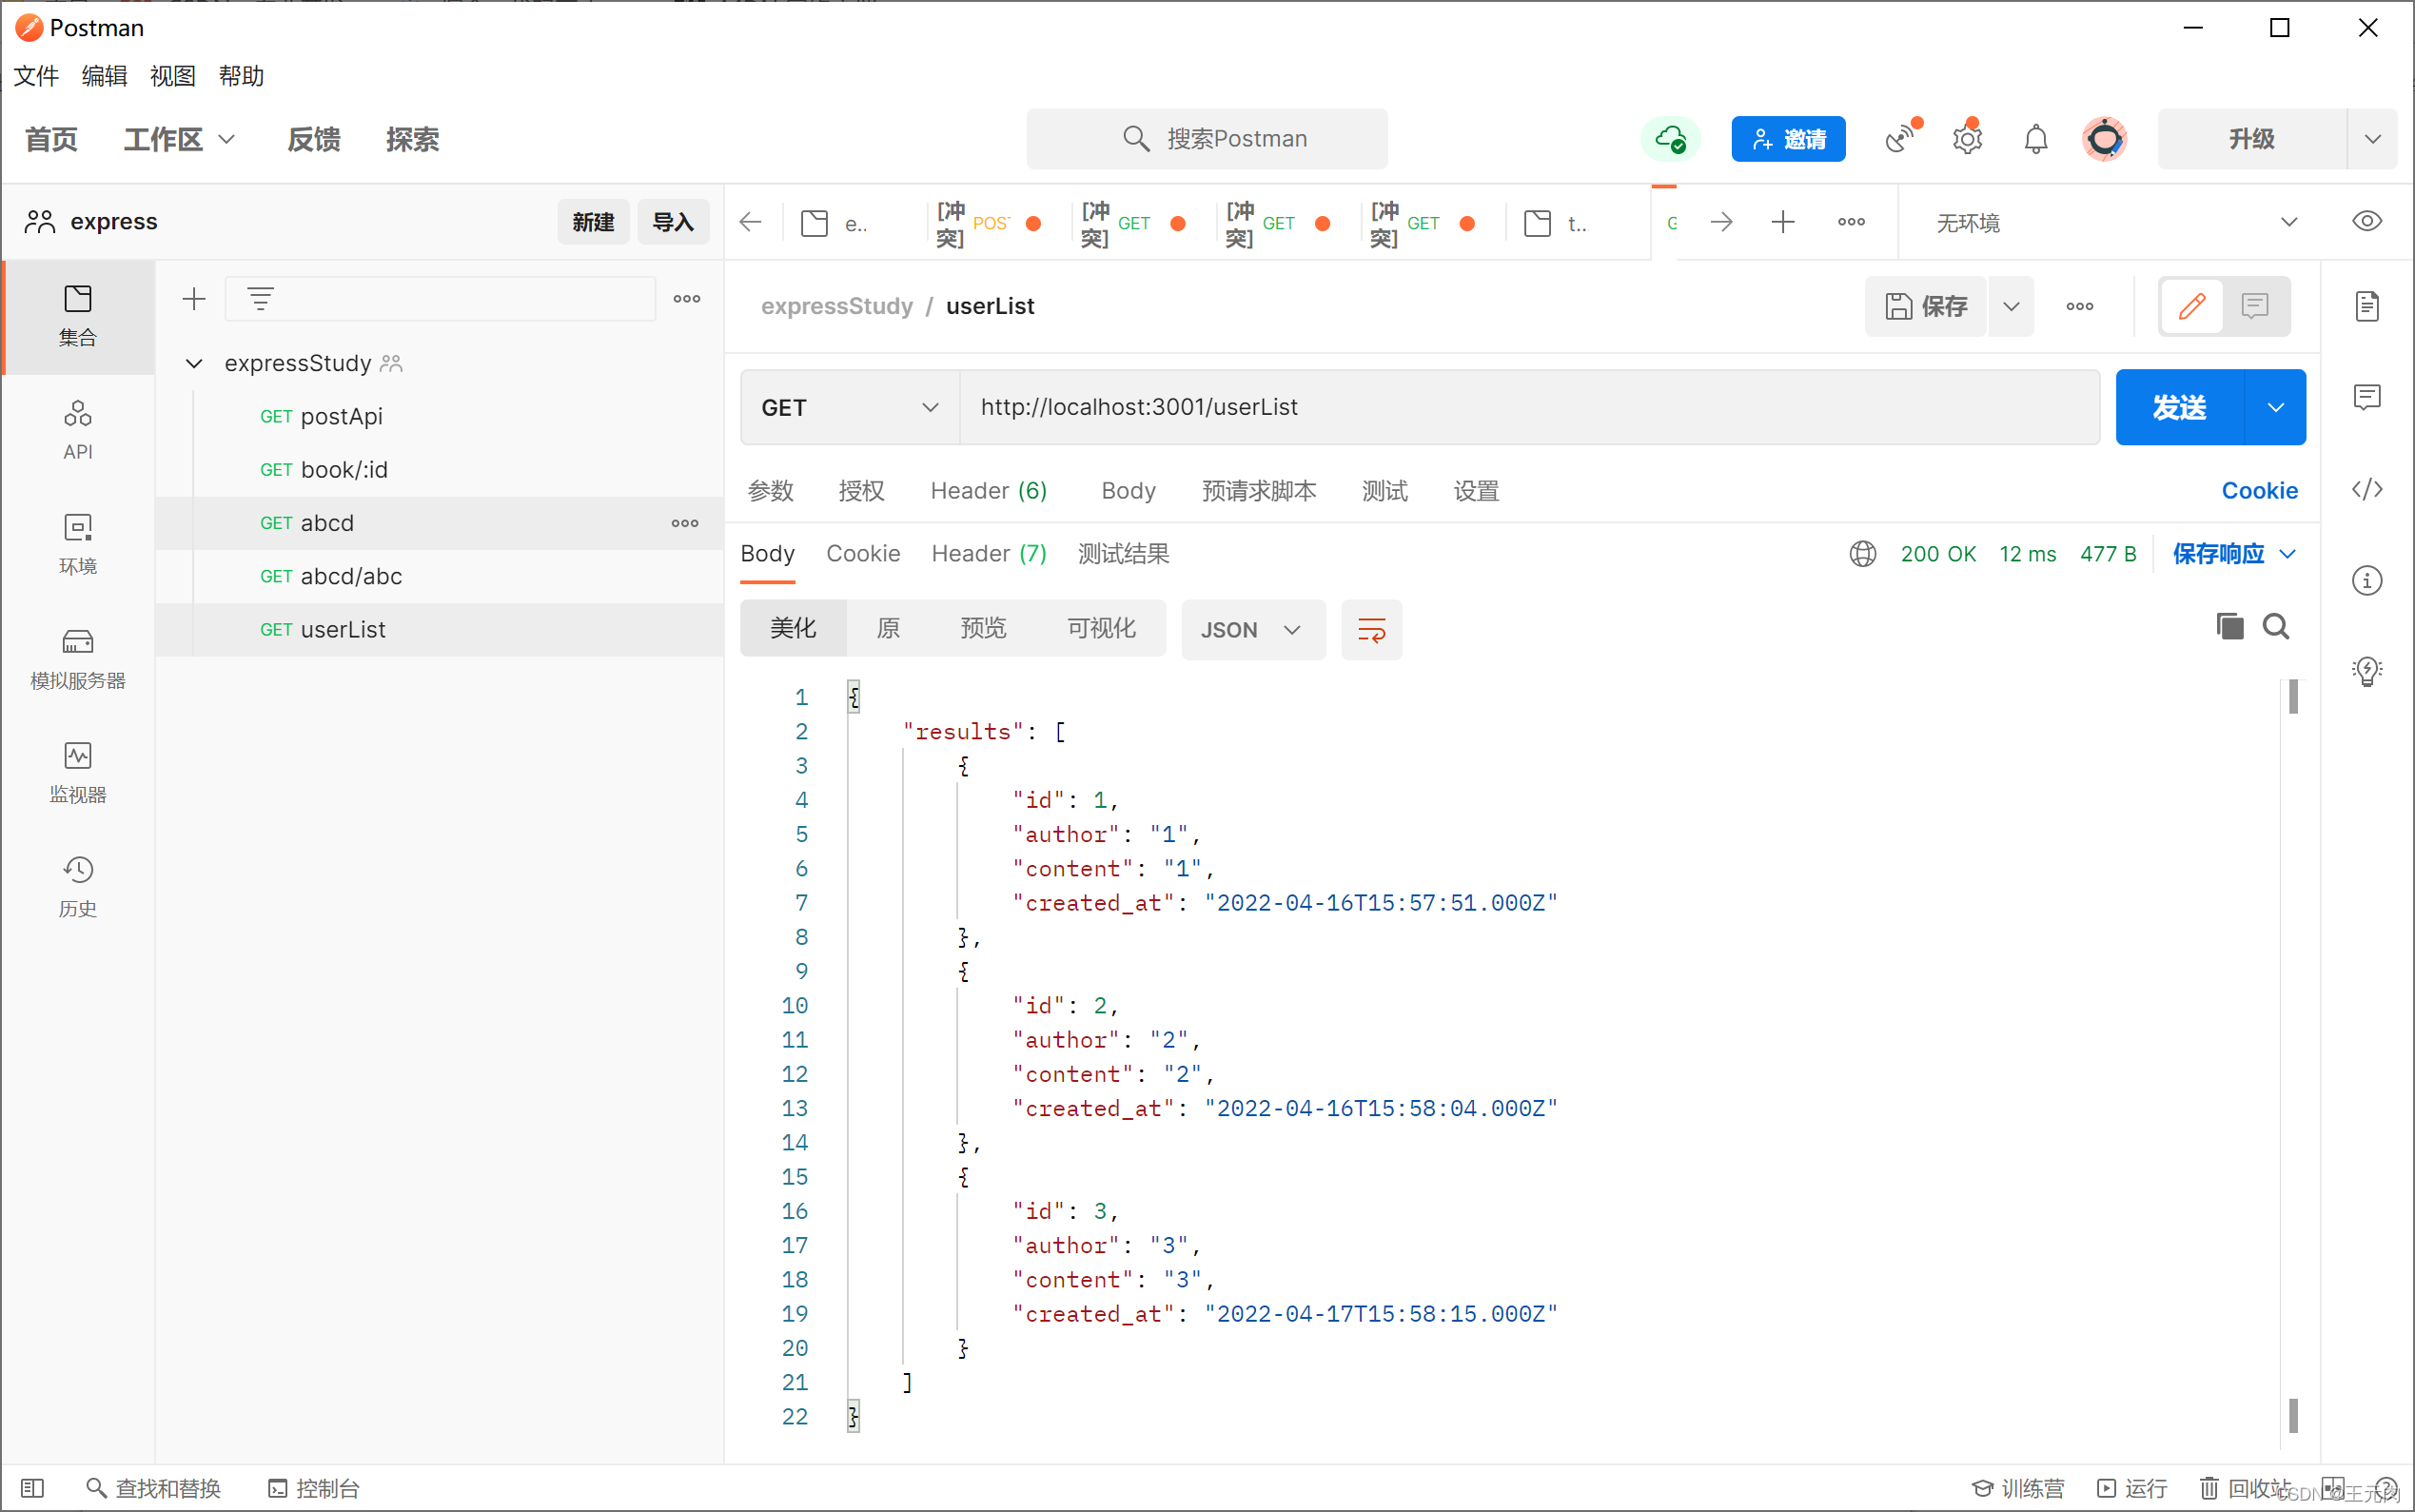Open collections panel more options ellipsis
2415x1512 pixels.
pos(686,298)
